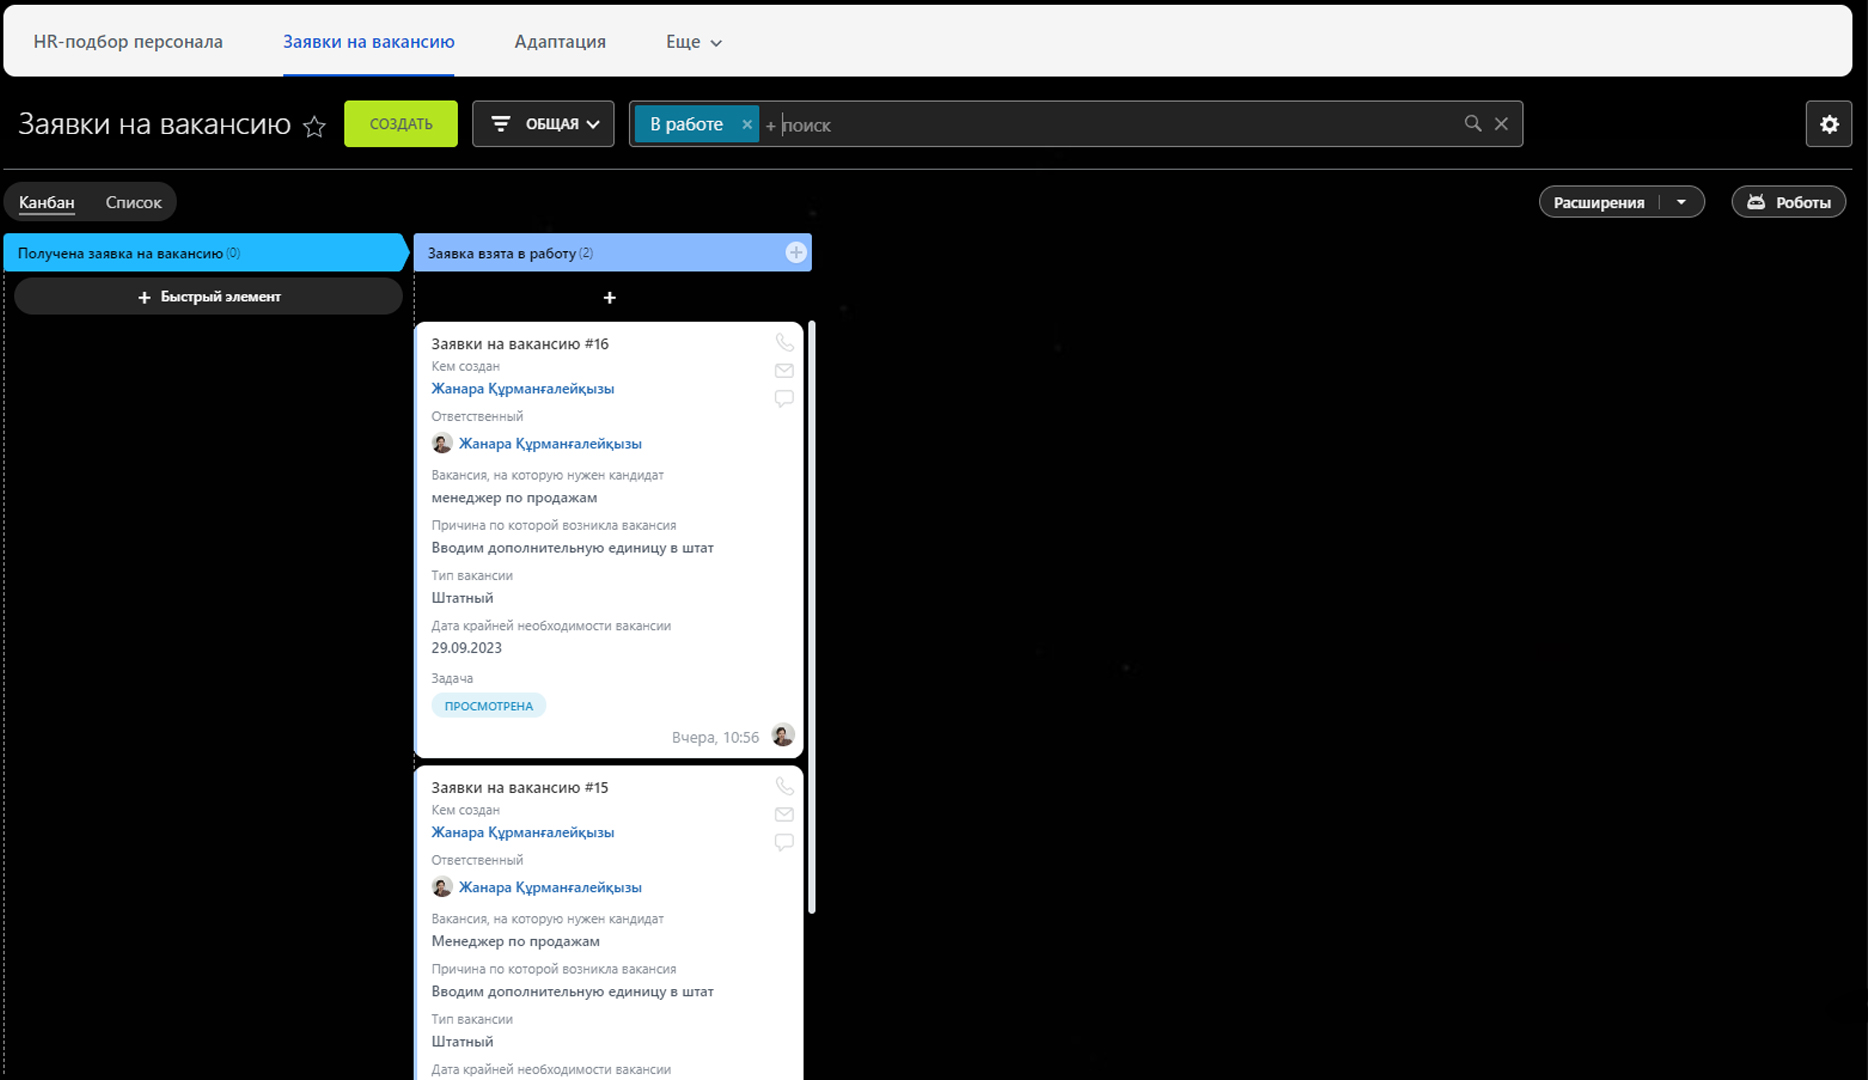Expand Расширения dropdown arrow
Screen dimensions: 1868x1080
1682,202
